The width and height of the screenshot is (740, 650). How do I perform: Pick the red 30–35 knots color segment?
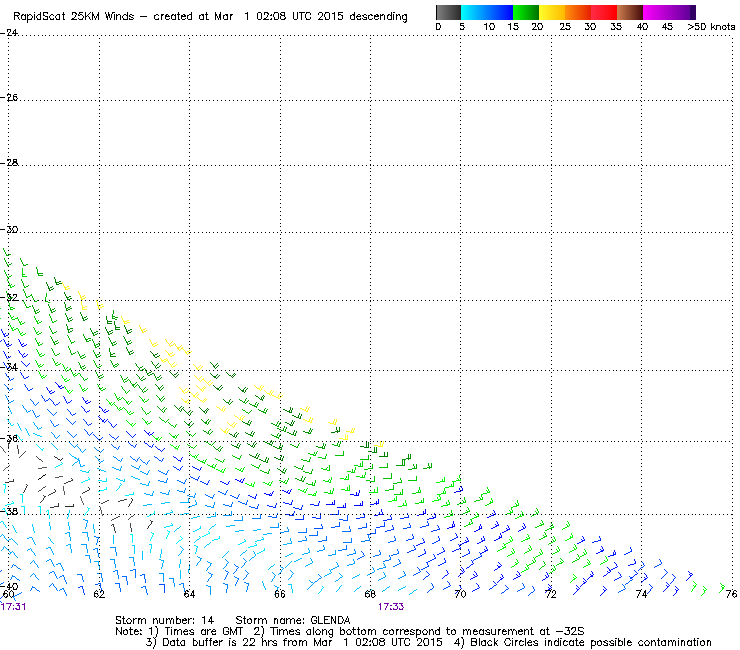(604, 12)
